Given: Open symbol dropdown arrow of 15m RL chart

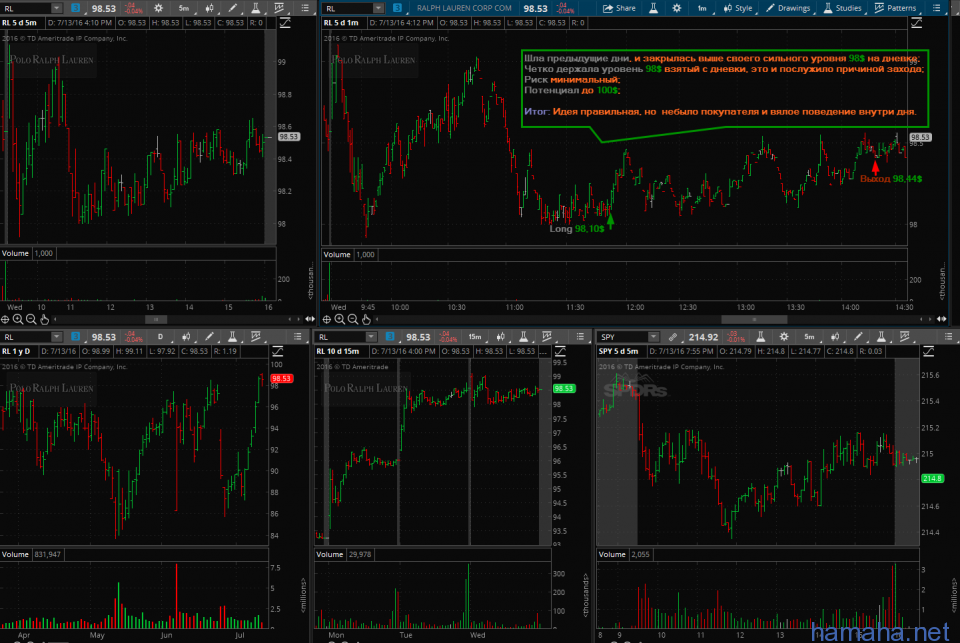Looking at the screenshot, I should (x=371, y=337).
